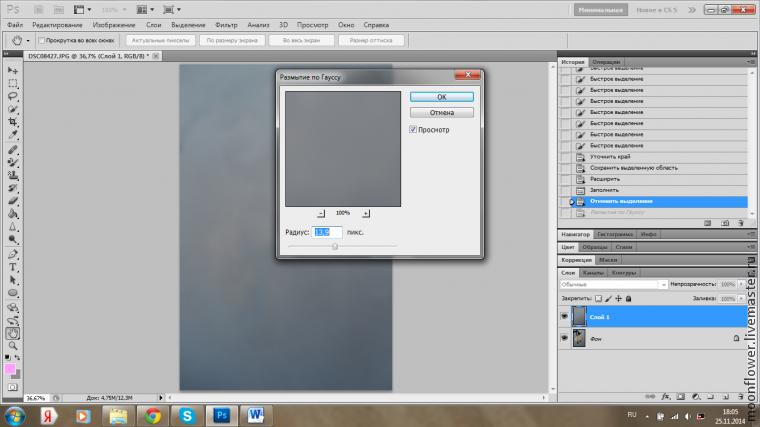The height and width of the screenshot is (427, 760).
Task: Click the zoom-in plus button under preview
Action: coord(366,213)
